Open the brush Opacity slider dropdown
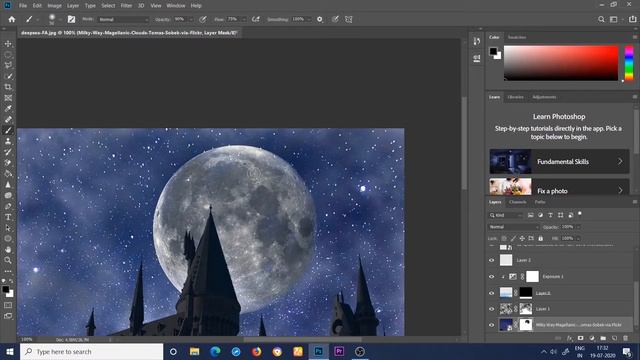Image resolution: width=640 pixels, height=360 pixels. (191, 19)
